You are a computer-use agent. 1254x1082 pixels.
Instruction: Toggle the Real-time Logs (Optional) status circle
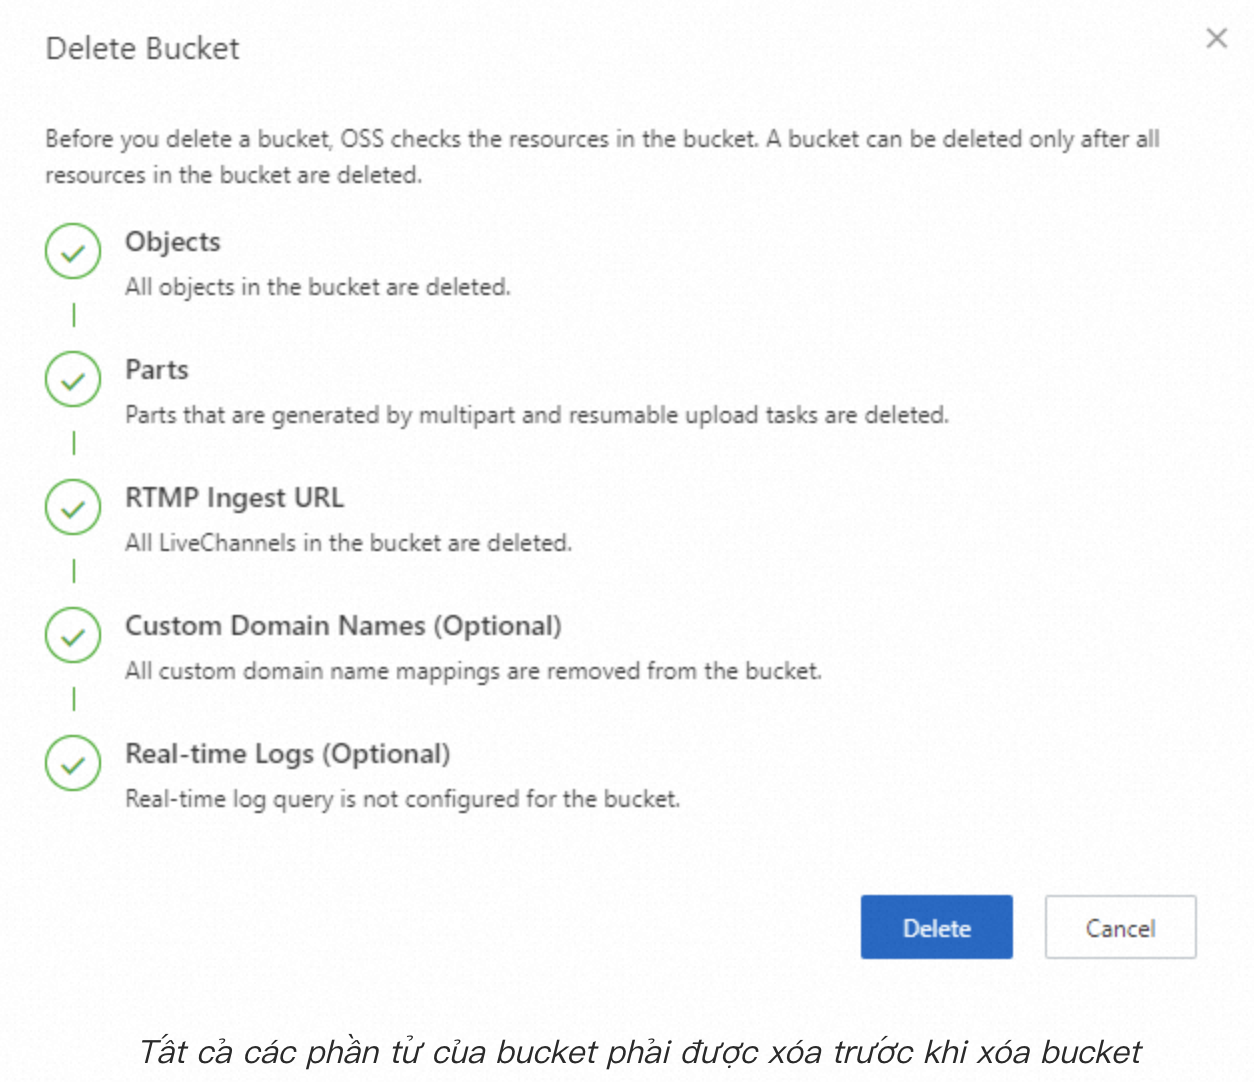[x=72, y=763]
